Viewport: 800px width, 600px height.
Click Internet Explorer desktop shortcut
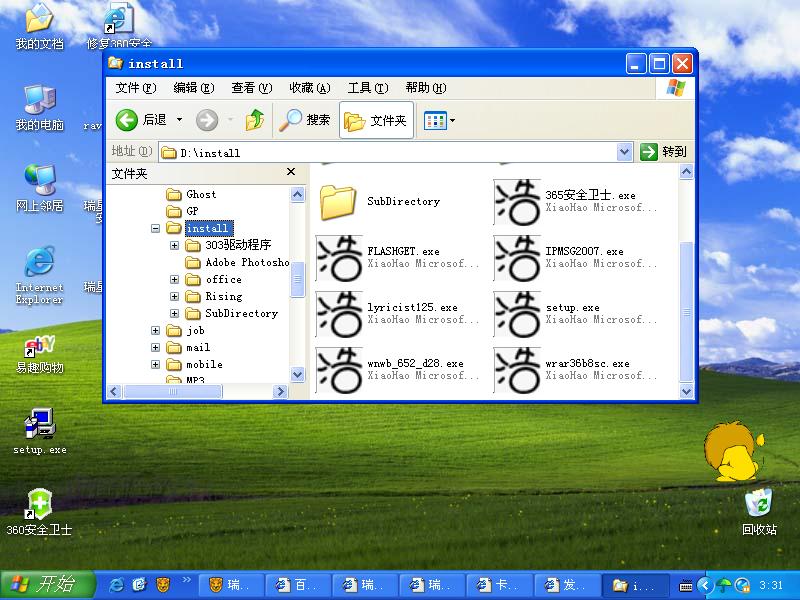click(x=39, y=265)
